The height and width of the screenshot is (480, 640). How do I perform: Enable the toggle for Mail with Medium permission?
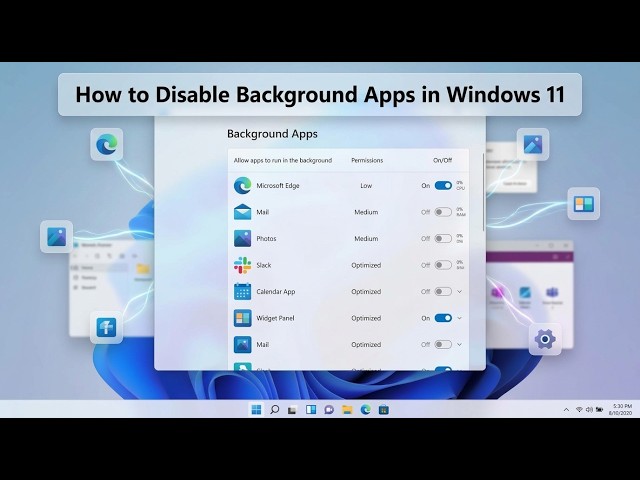click(x=443, y=212)
